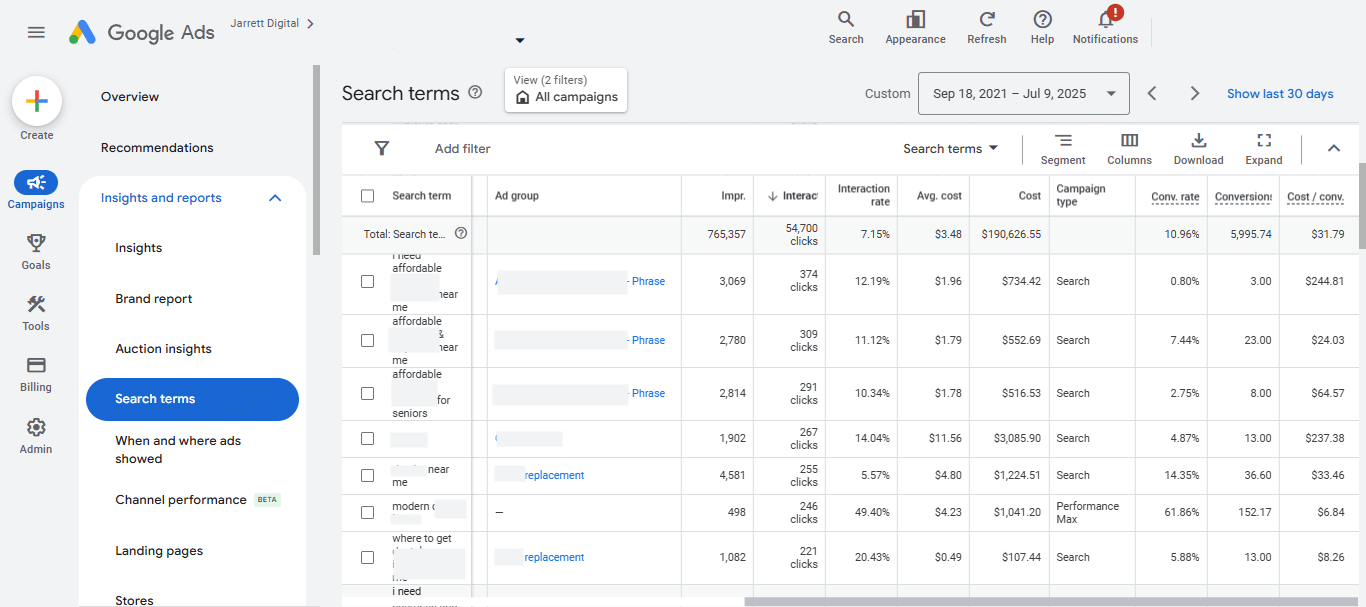This screenshot has height=607, width=1366.
Task: Expand the Search terms view dropdown
Action: [950, 149]
